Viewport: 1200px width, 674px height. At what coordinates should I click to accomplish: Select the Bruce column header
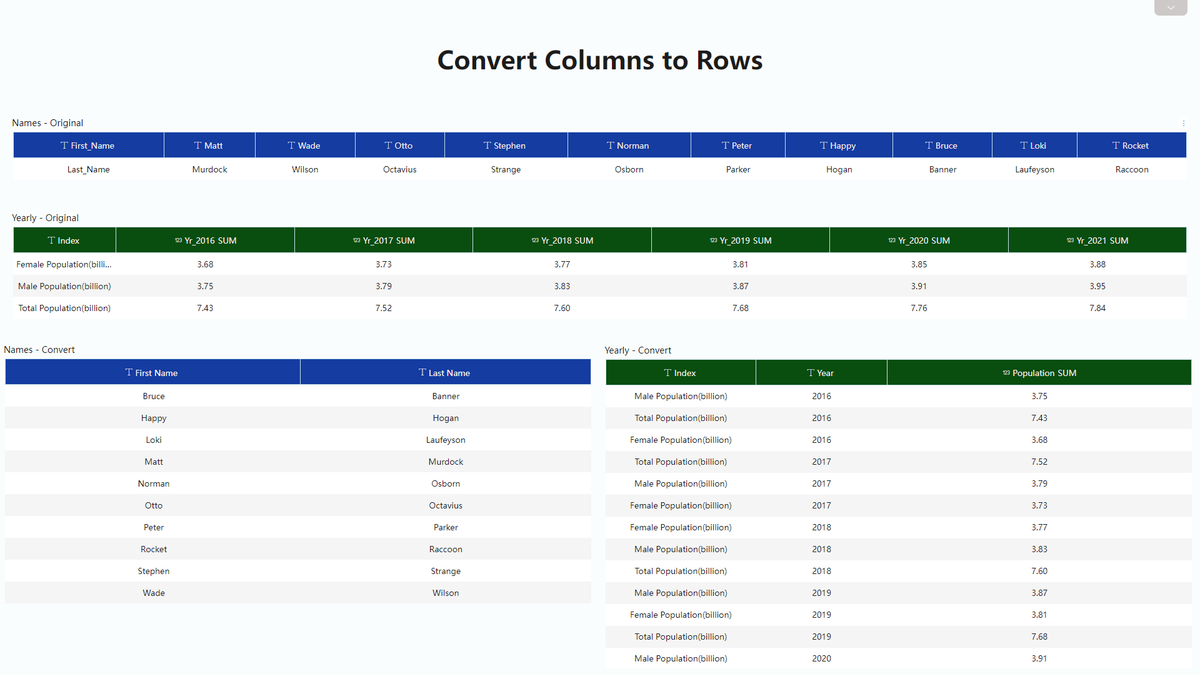pyautogui.click(x=942, y=145)
